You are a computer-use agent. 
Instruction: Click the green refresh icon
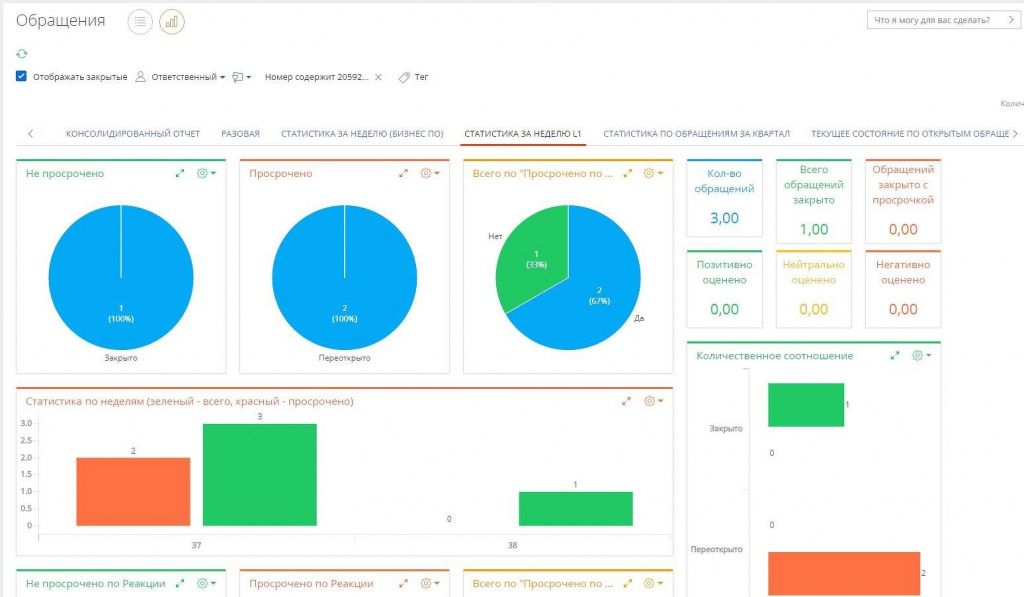click(22, 54)
